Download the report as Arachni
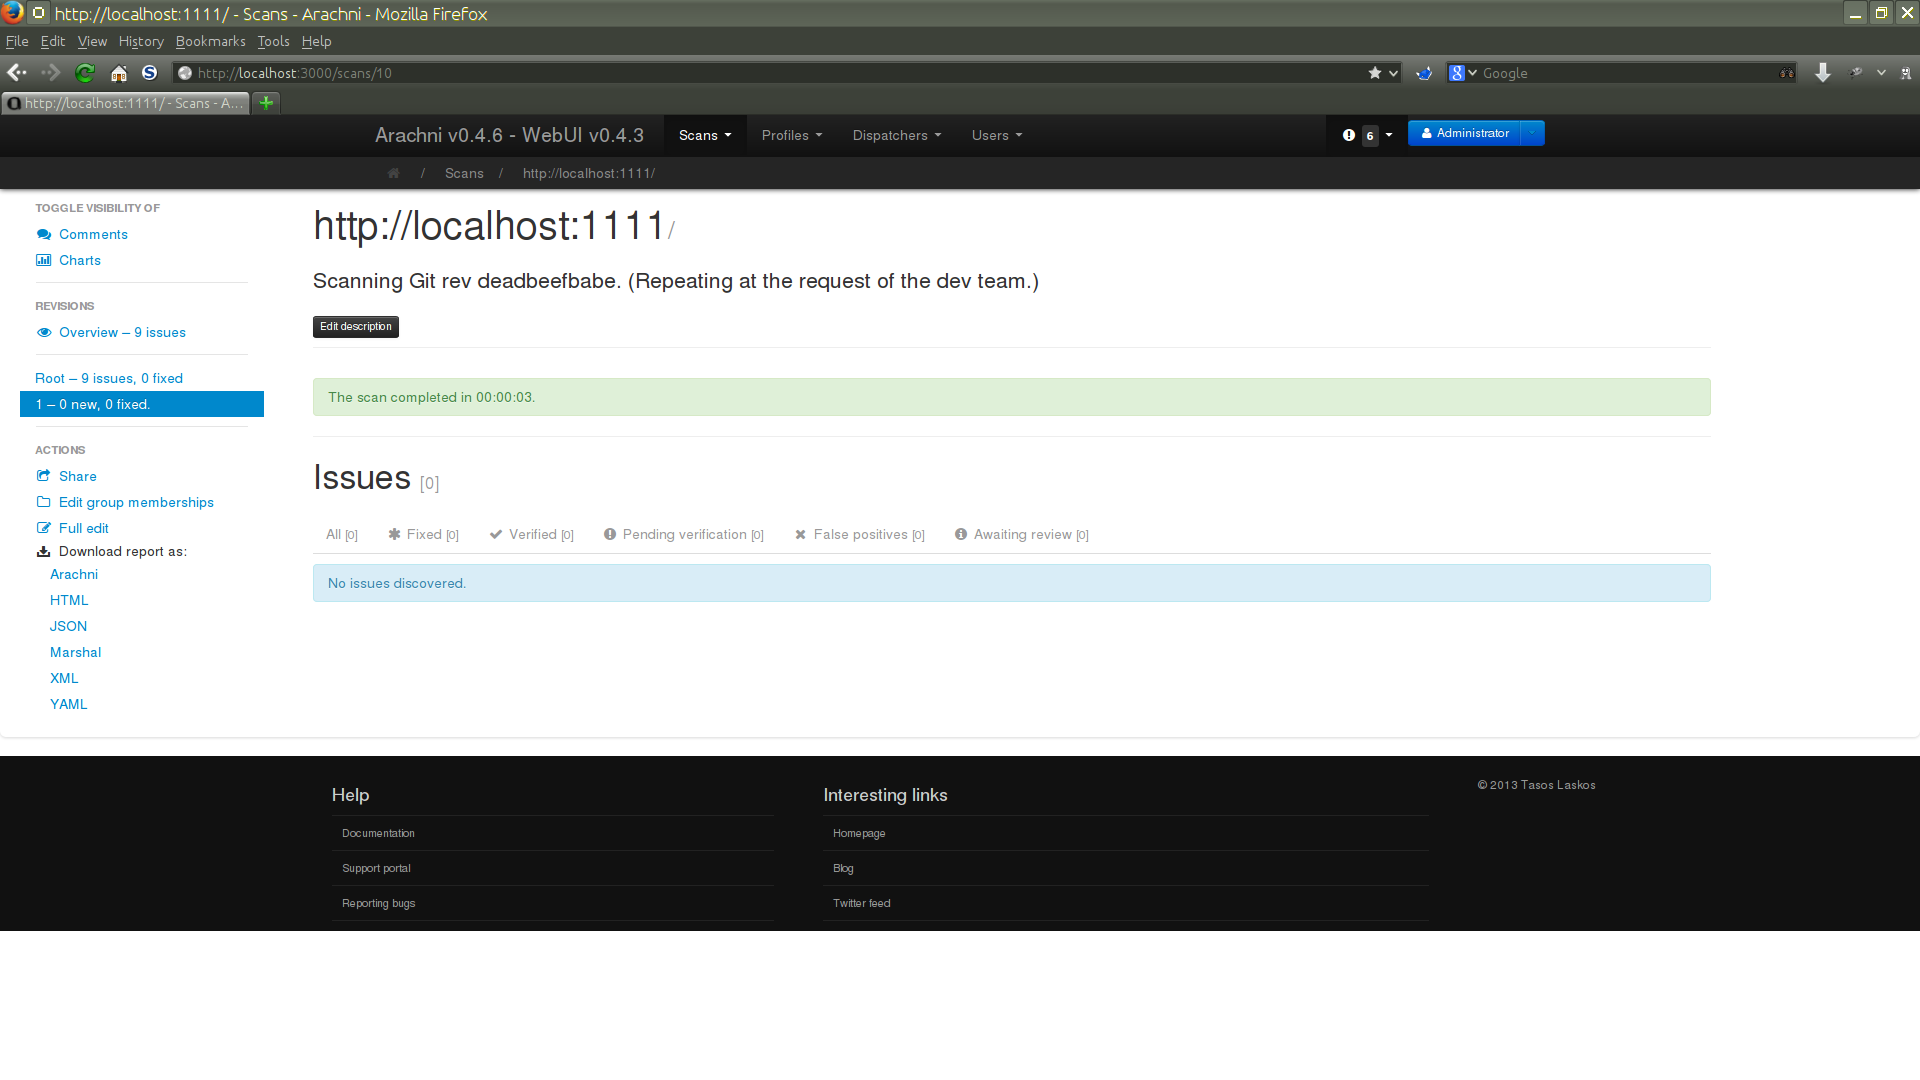 [74, 574]
